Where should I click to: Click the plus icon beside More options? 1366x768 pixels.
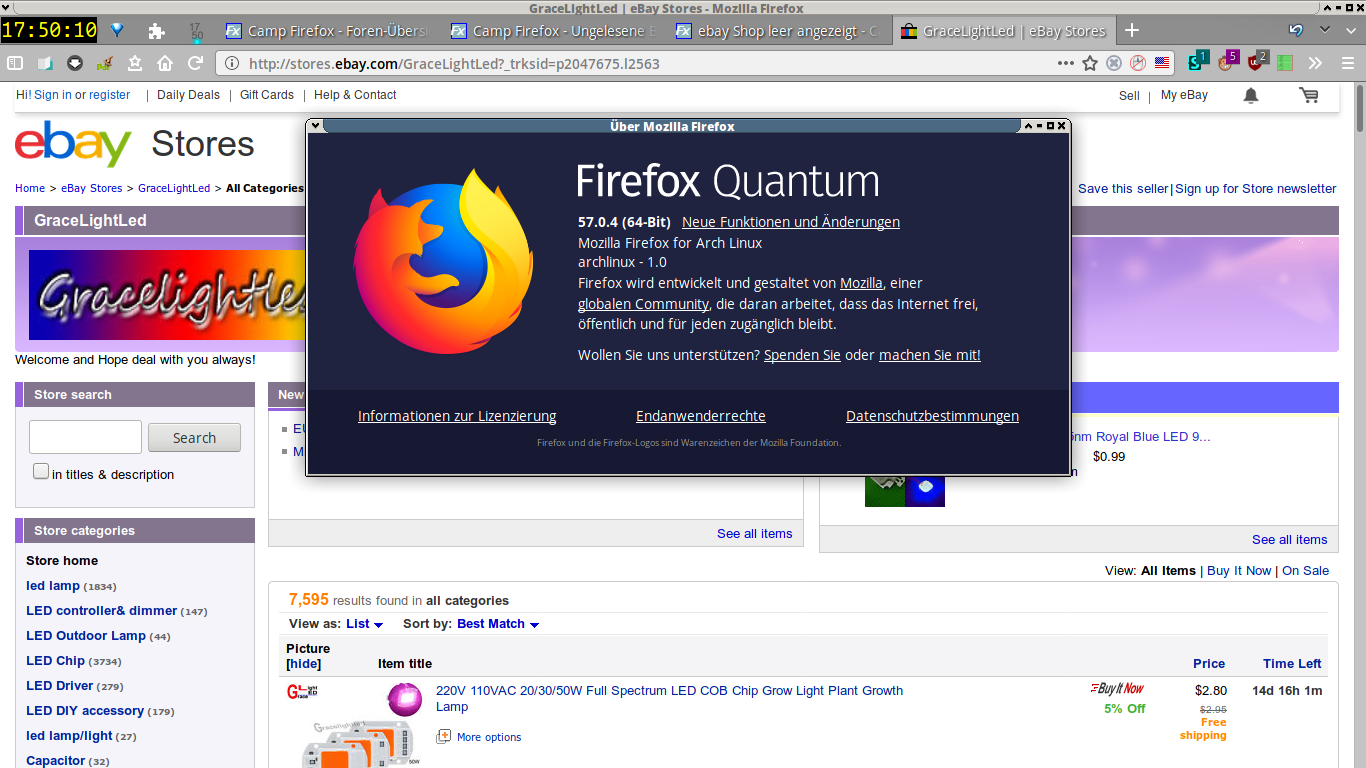(x=444, y=737)
